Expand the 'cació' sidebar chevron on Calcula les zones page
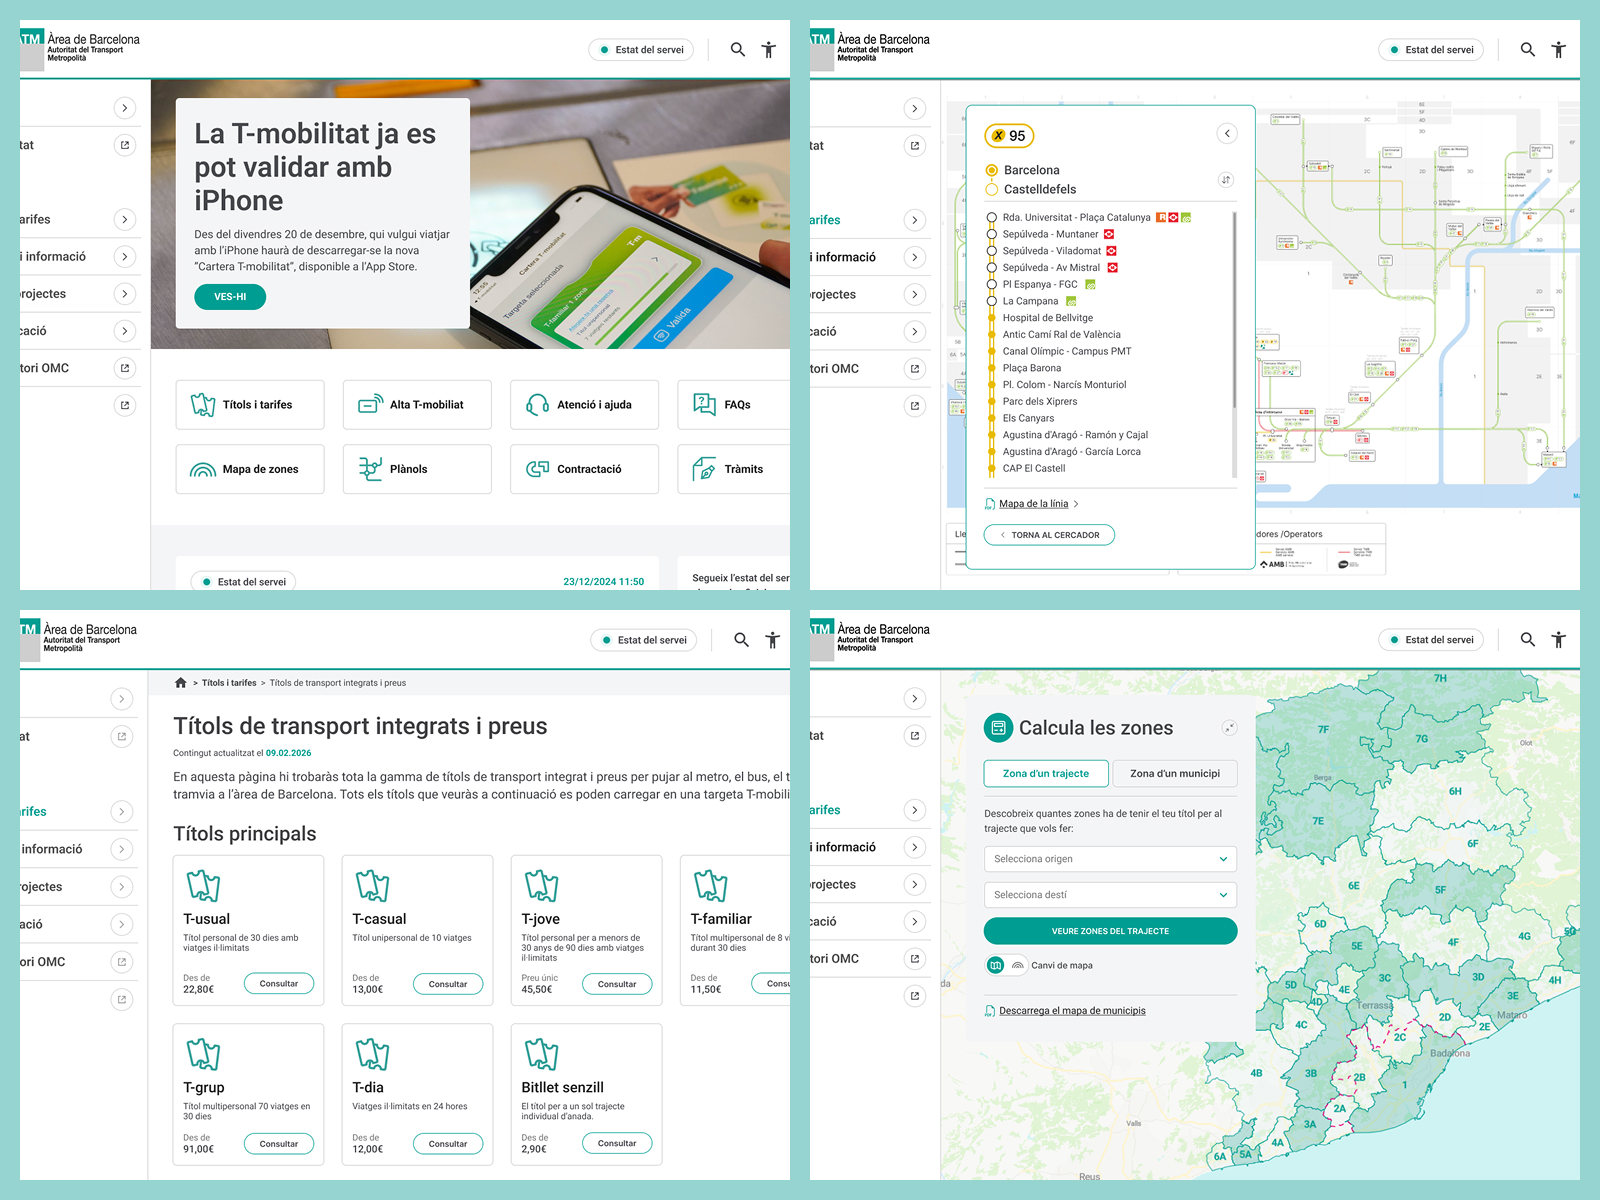The height and width of the screenshot is (1200, 1600). coord(915,921)
